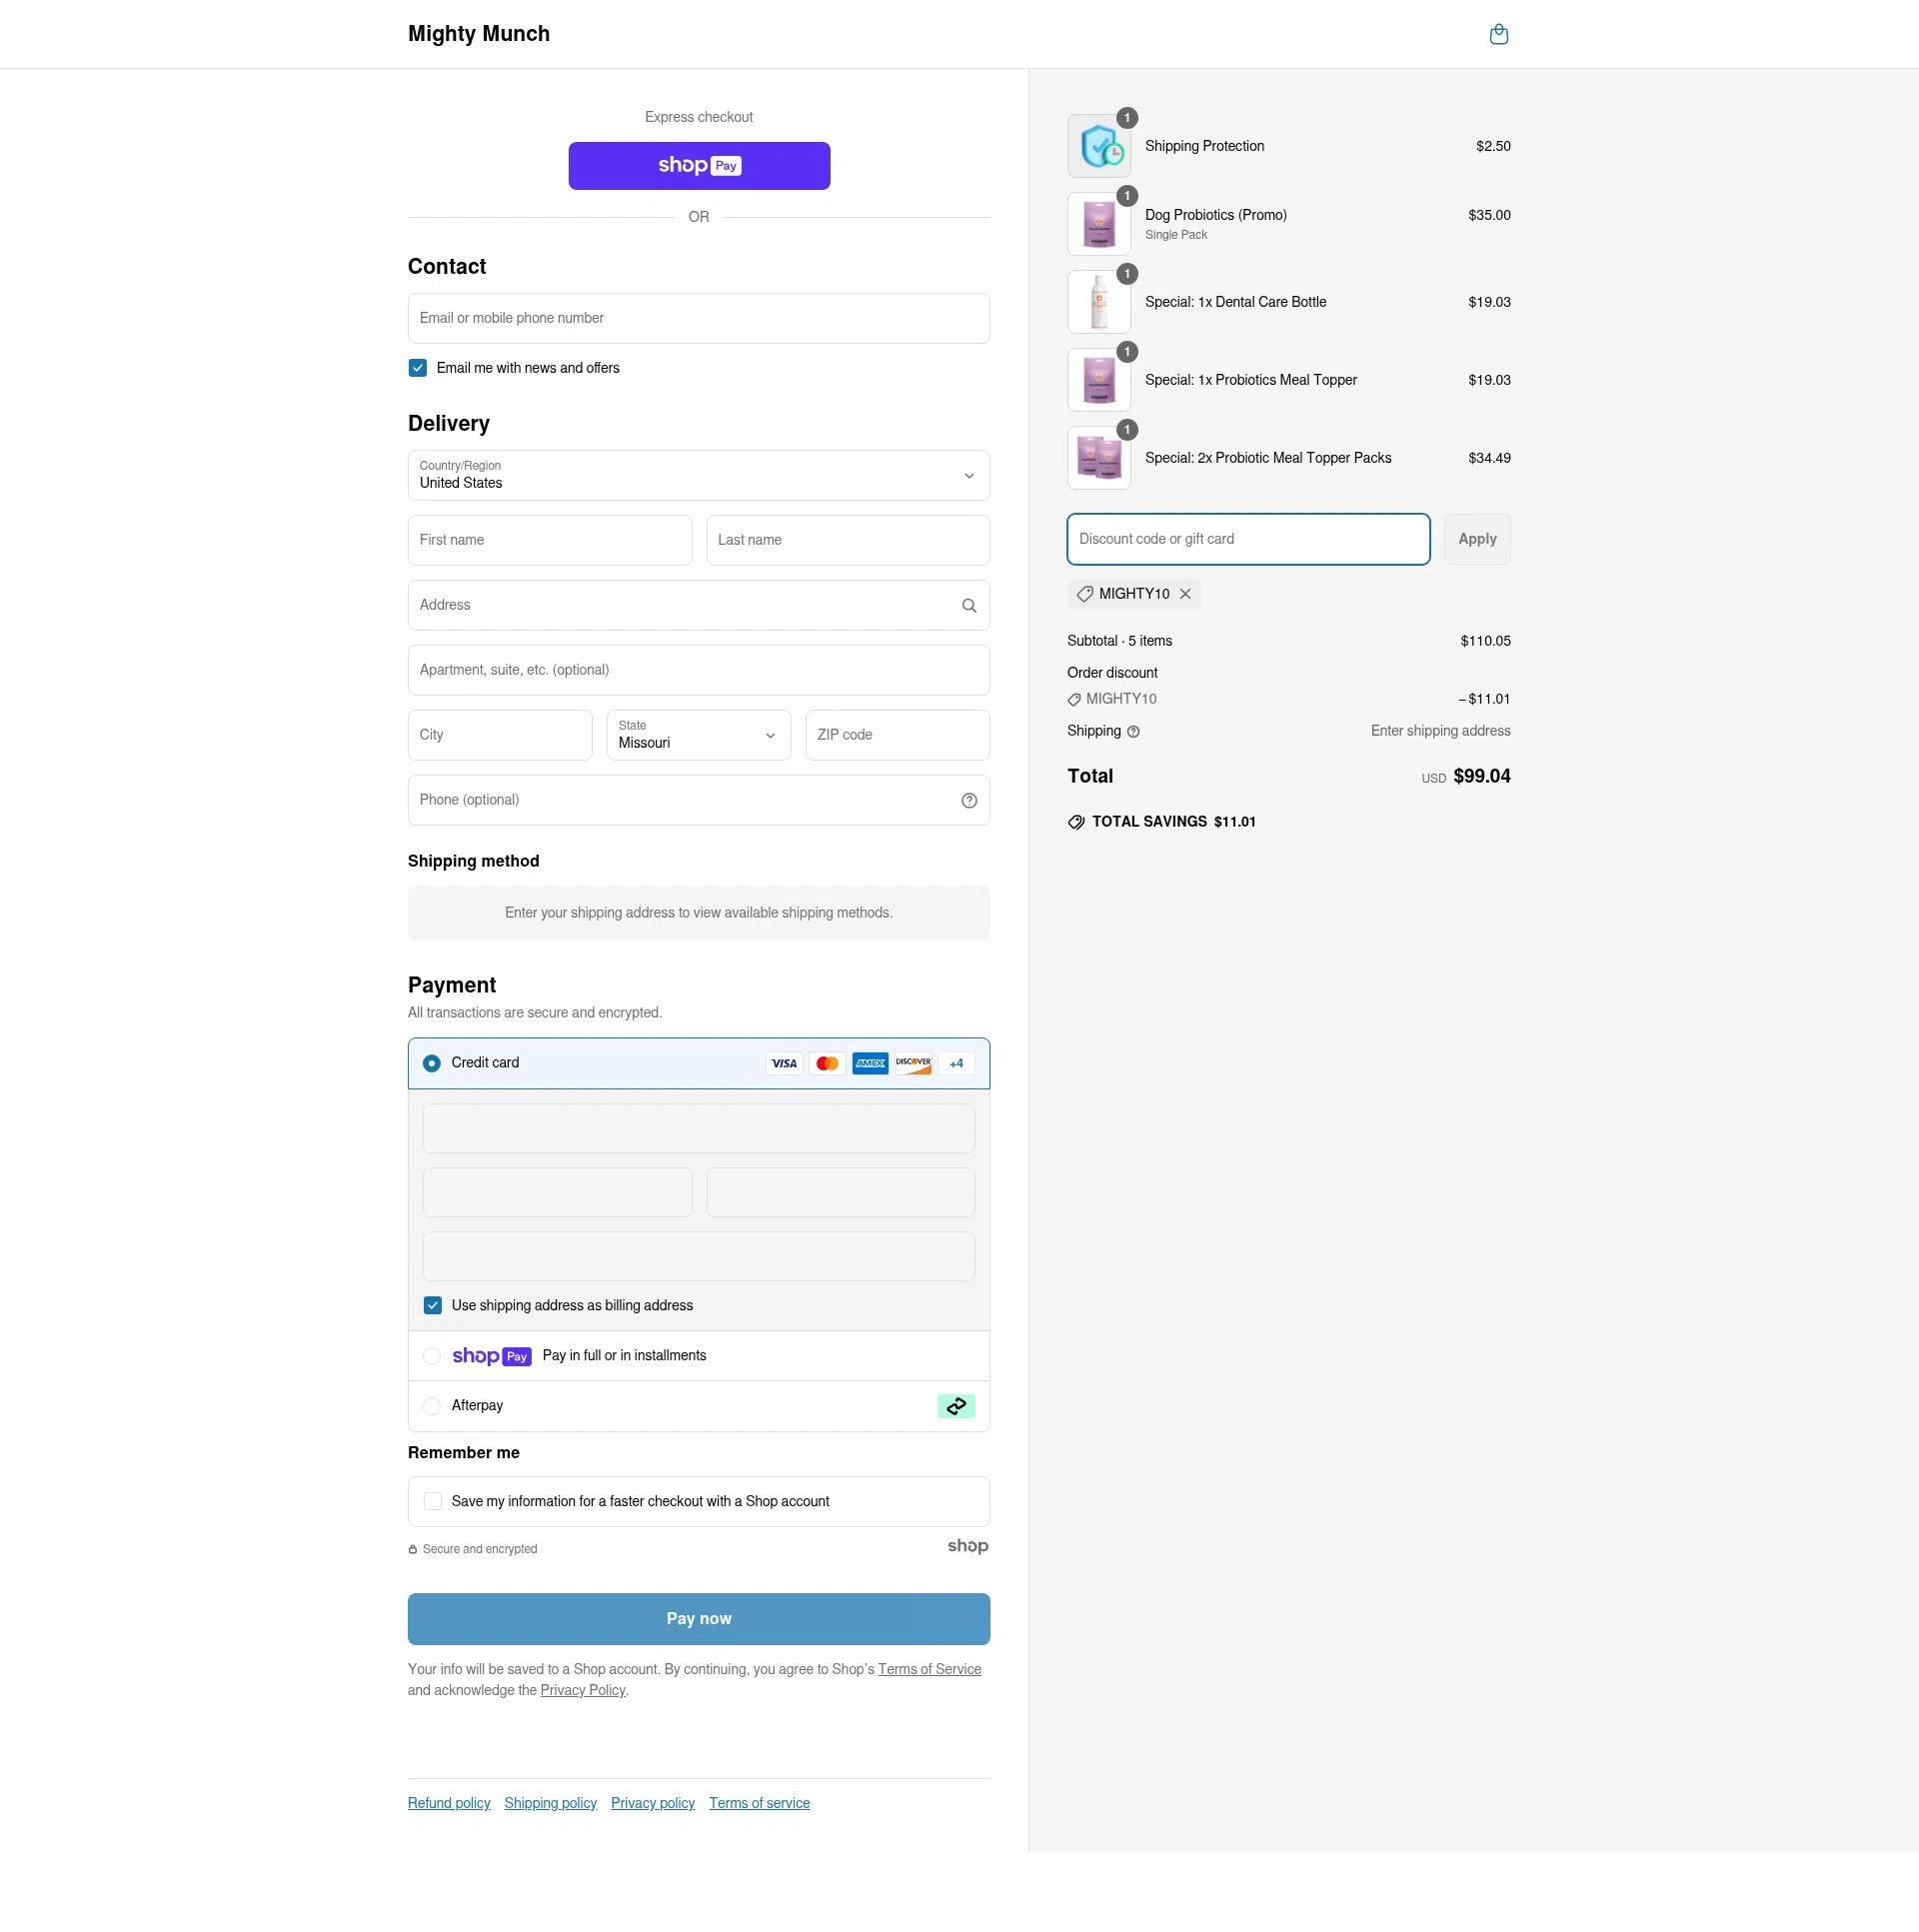1919x1932 pixels.
Task: Click the Pay now button
Action: 698,1618
